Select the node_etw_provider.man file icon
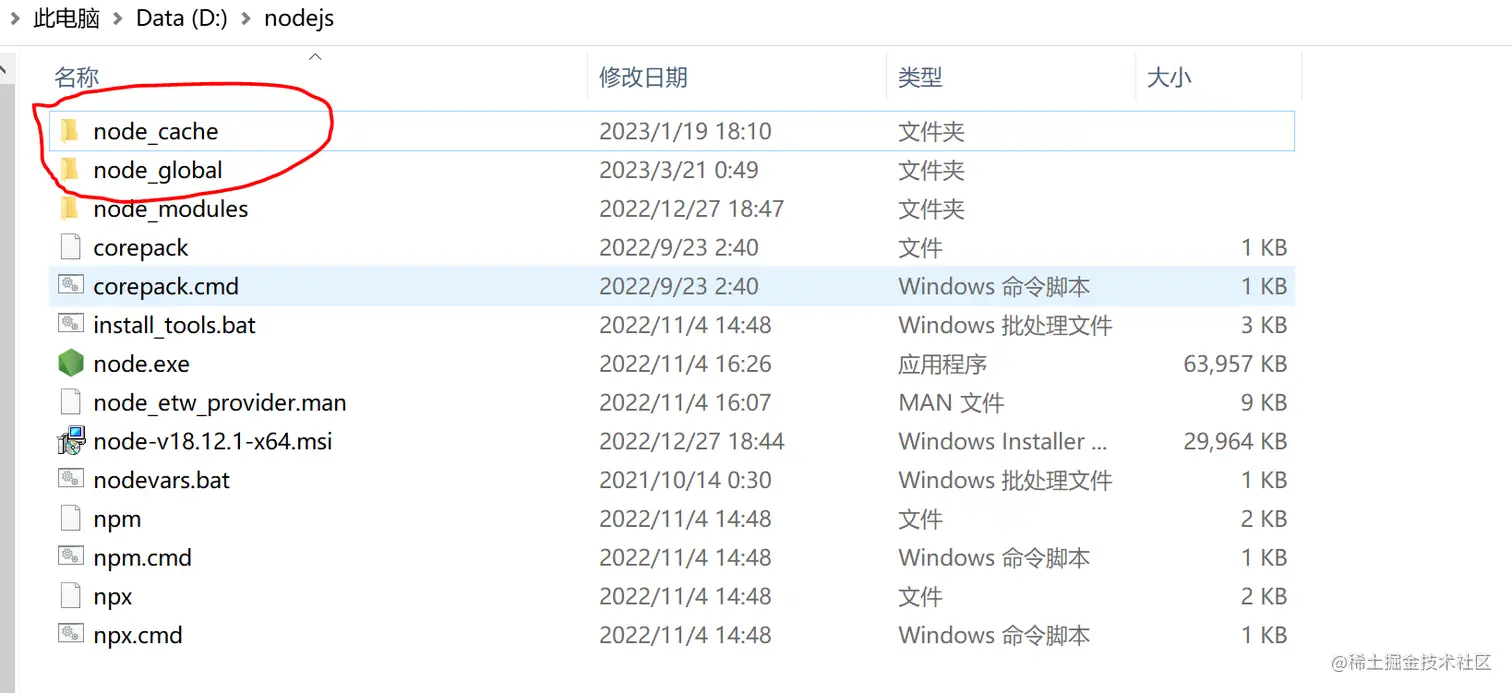 (x=70, y=402)
